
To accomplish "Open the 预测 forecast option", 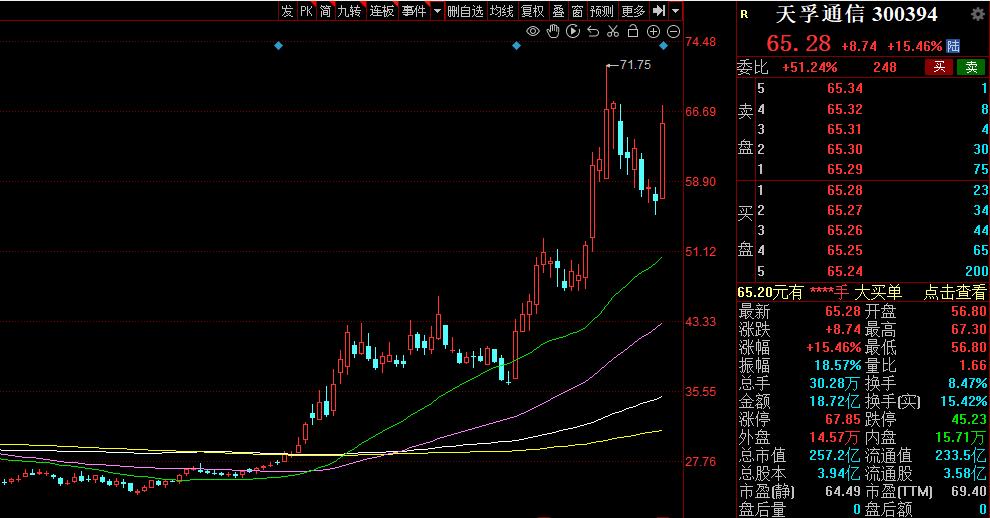I will tap(602, 11).
